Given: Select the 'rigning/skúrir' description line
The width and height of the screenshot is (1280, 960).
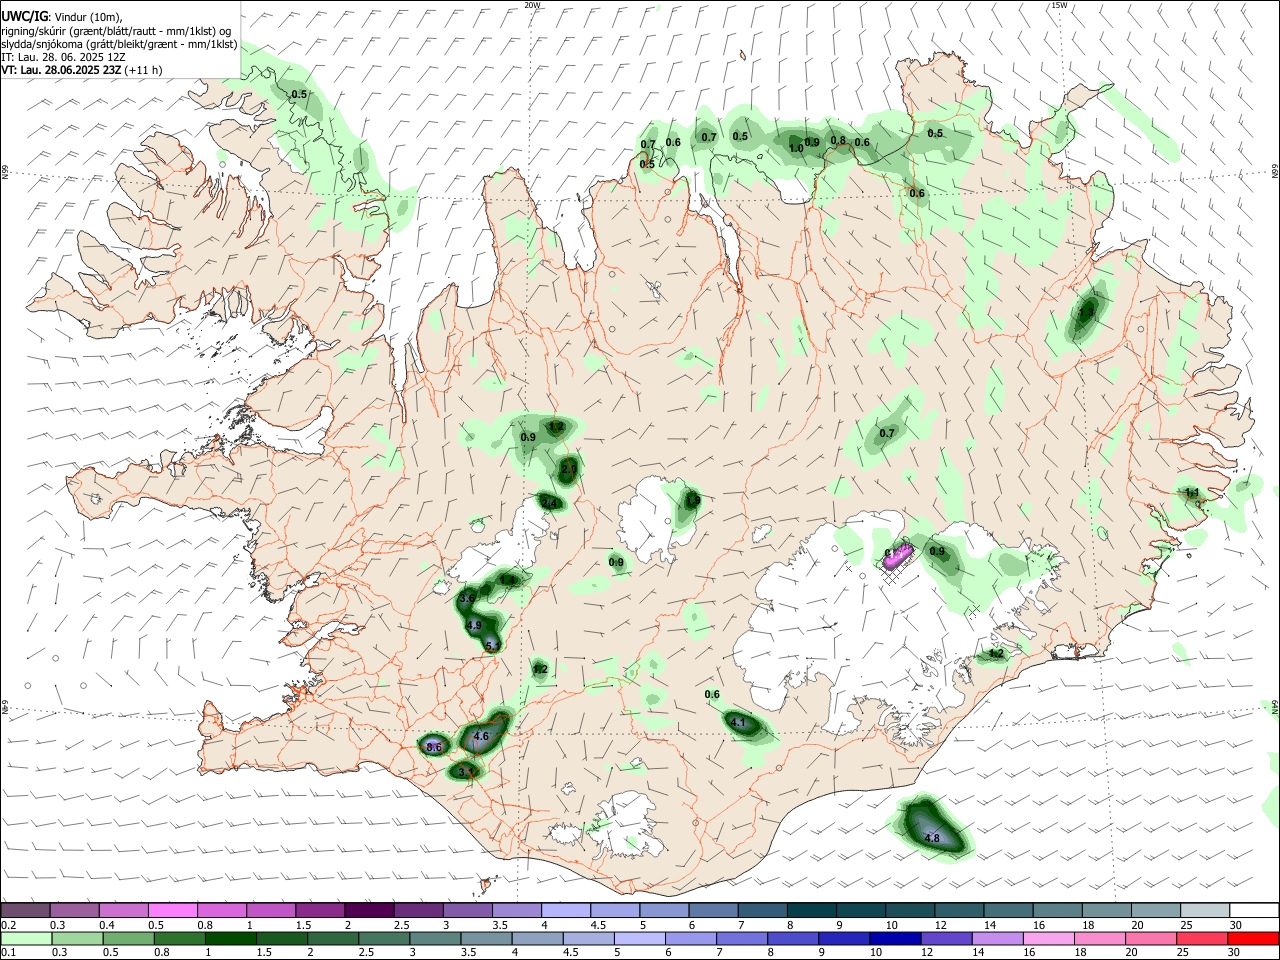Looking at the screenshot, I should point(116,31).
